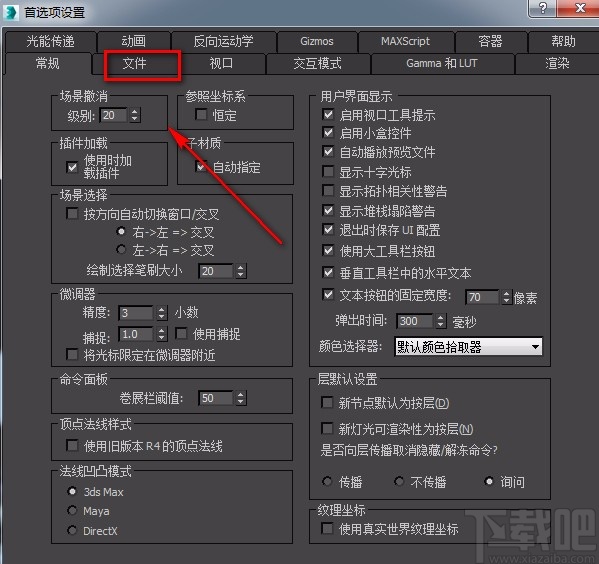Adjust the 弹出时间 spinner arrows
The image size is (599, 564).
[440, 321]
